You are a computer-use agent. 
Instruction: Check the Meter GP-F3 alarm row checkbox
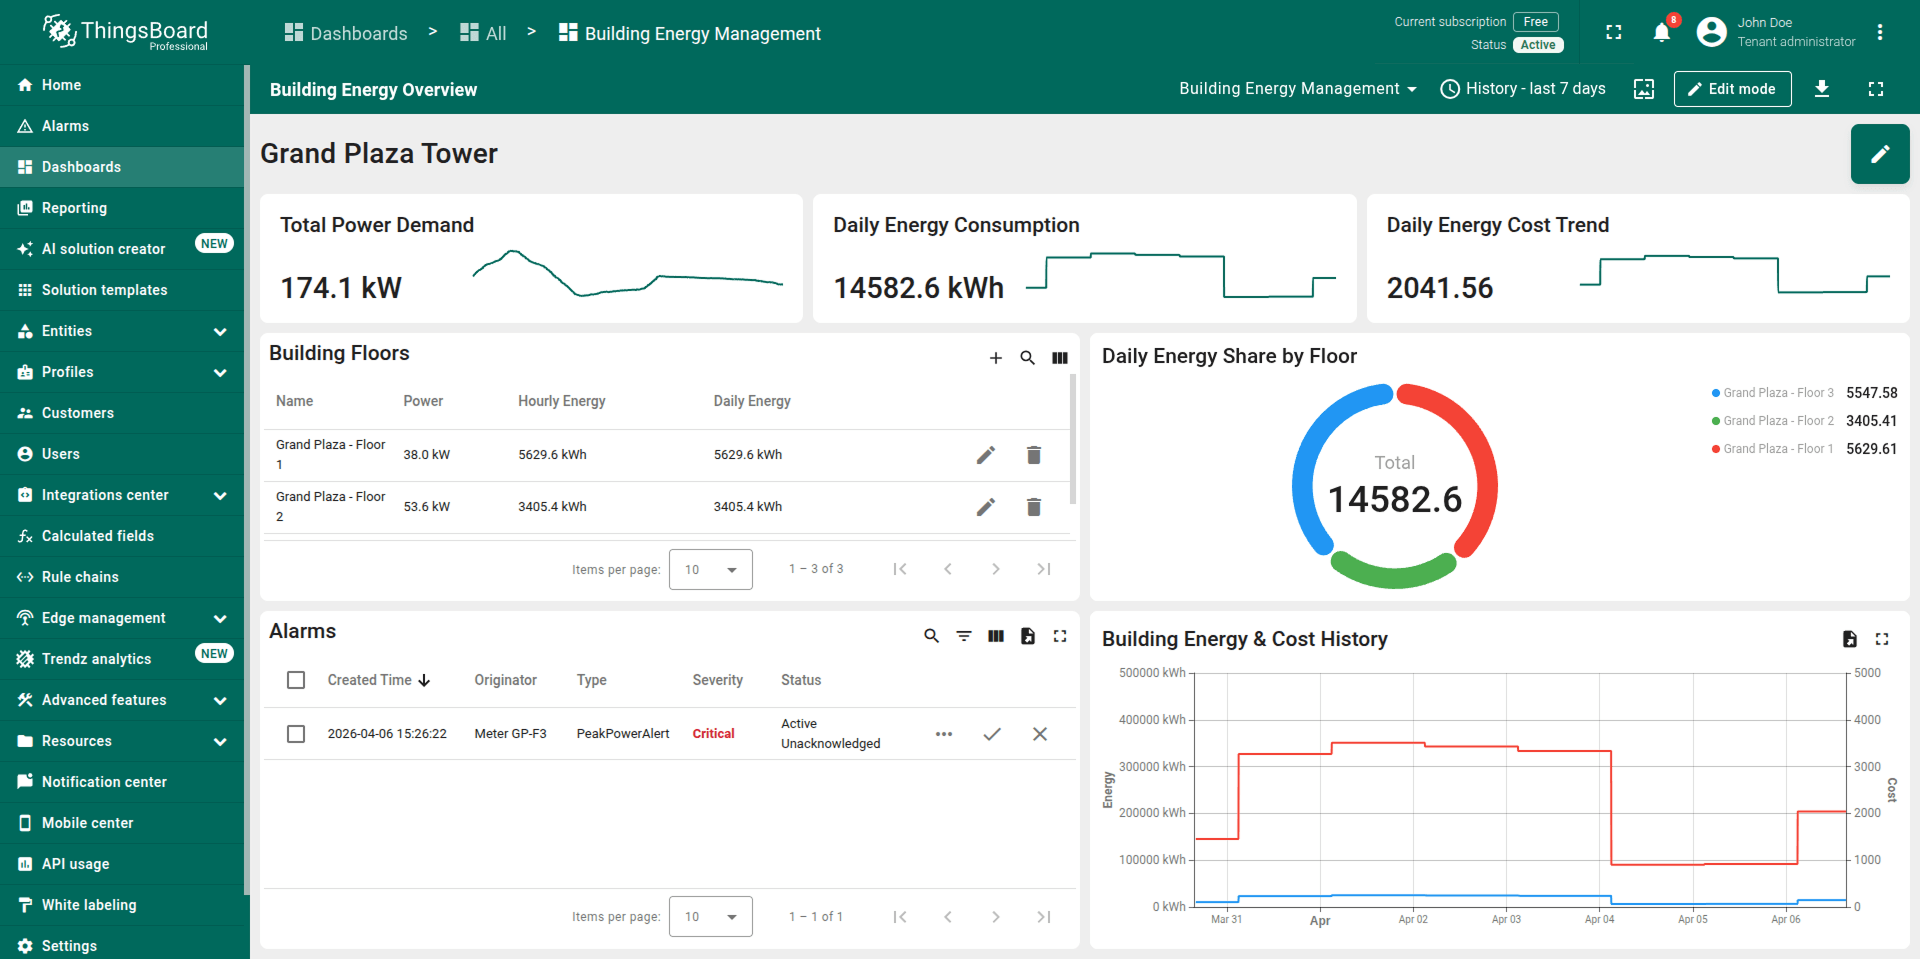[x=296, y=734]
